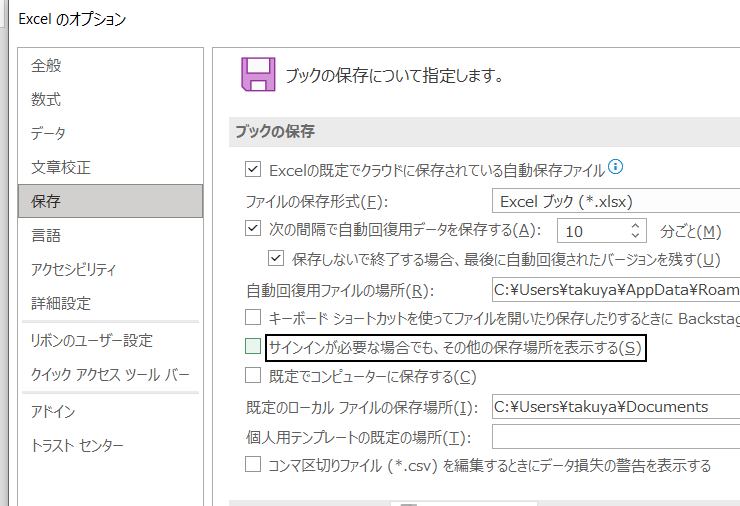Toggle Excelの既定でクラウドに保存 checkbox

tap(253, 169)
